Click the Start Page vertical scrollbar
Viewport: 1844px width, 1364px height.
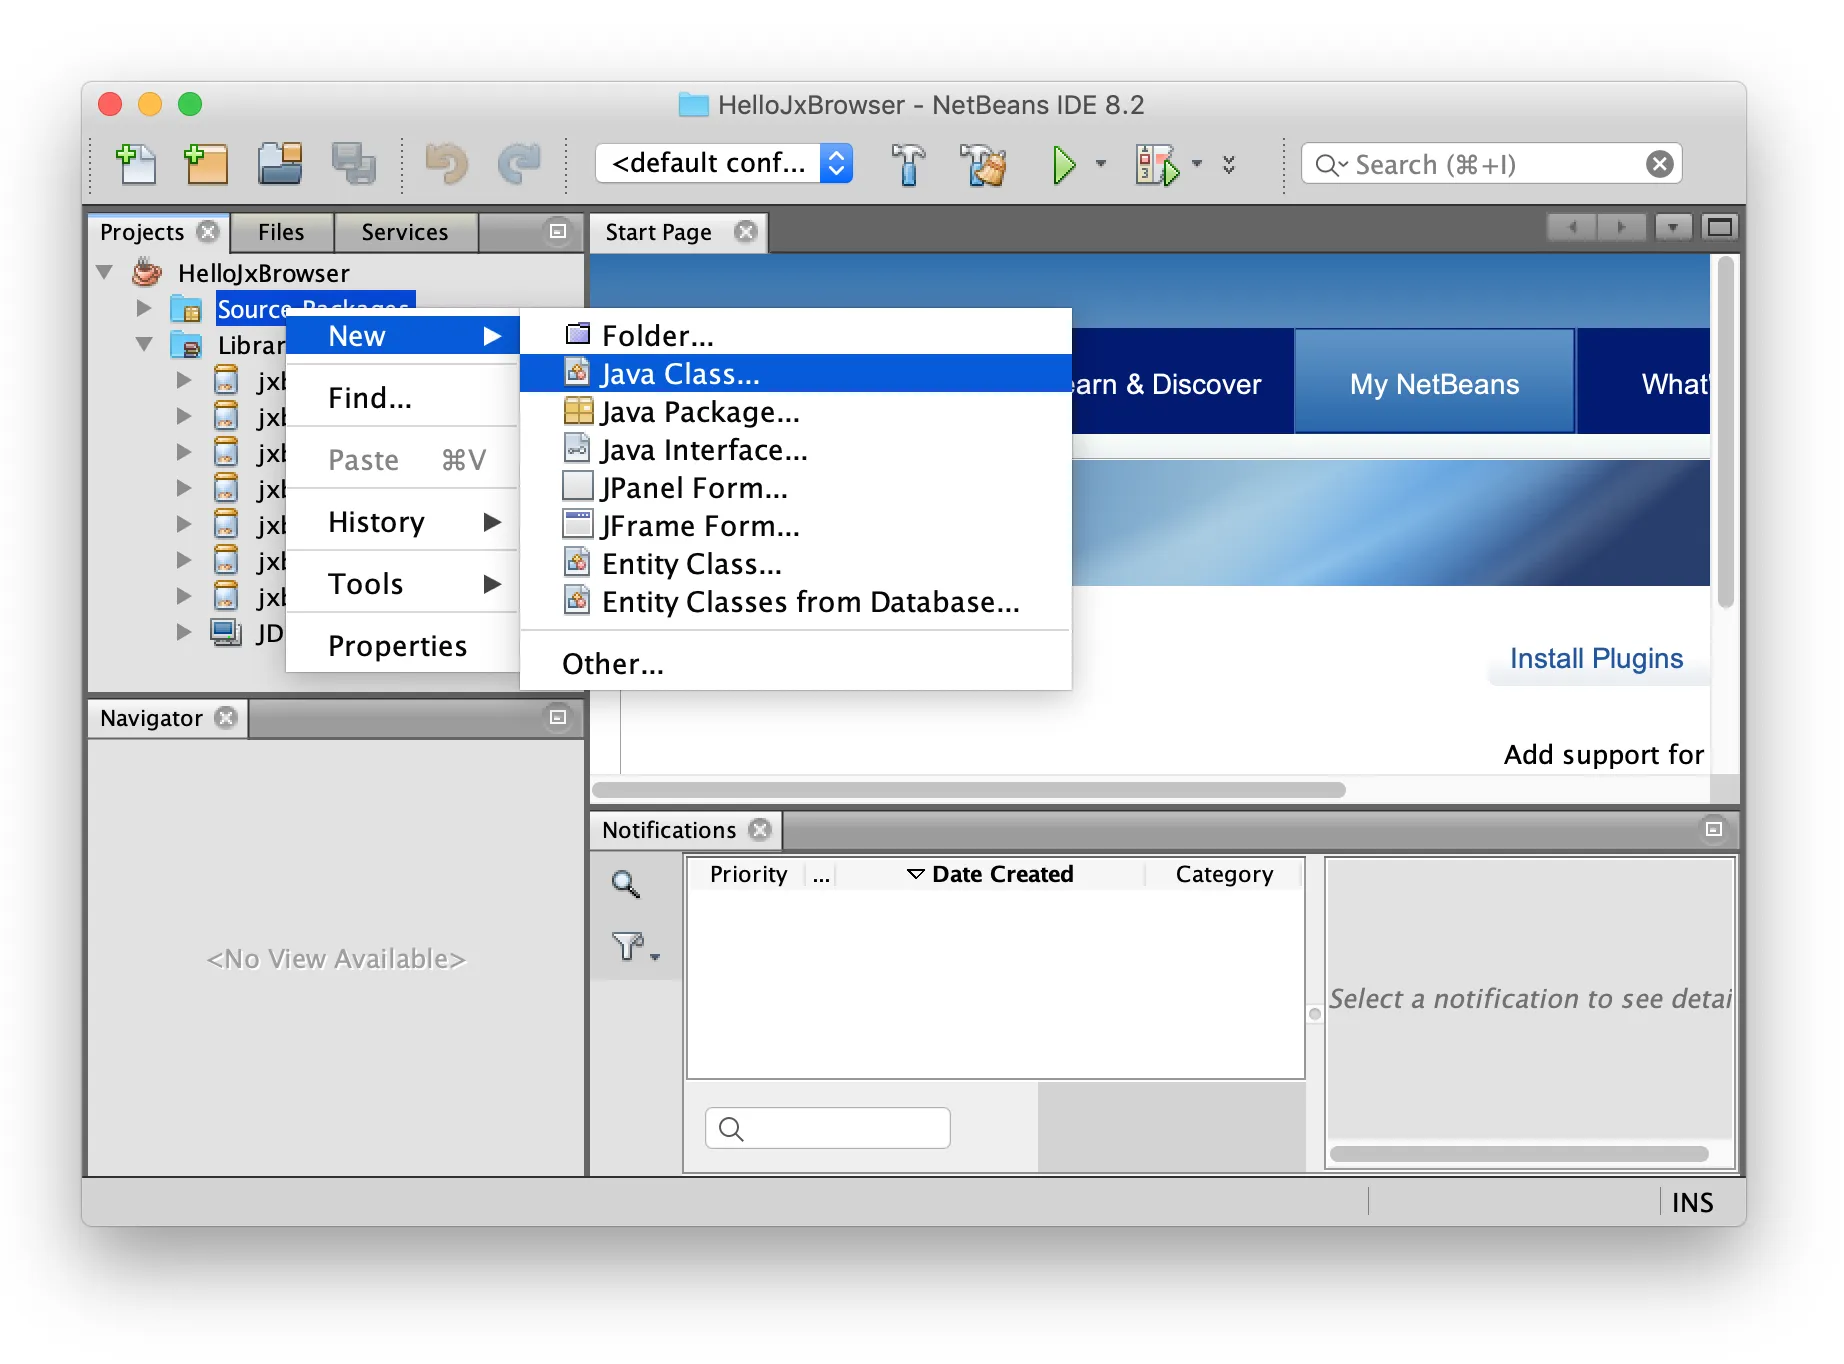point(1725,432)
